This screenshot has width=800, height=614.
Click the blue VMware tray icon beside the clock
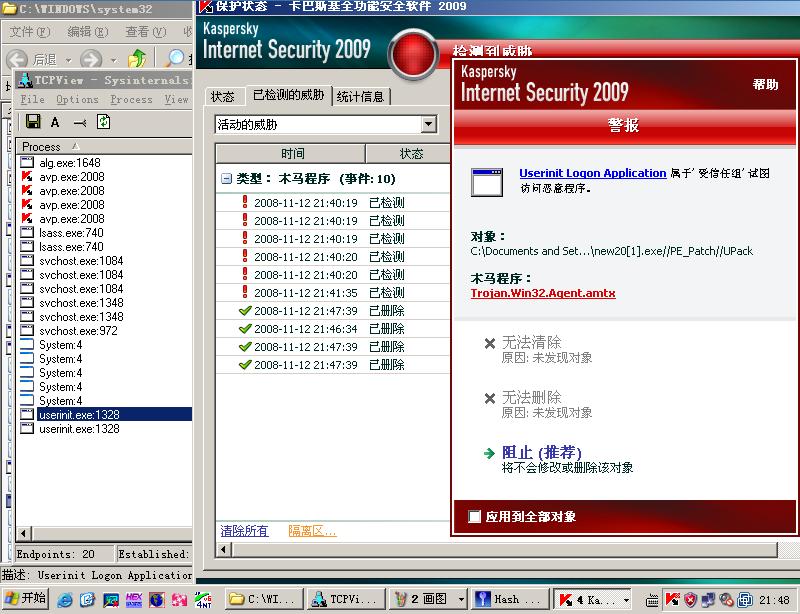coord(745,599)
